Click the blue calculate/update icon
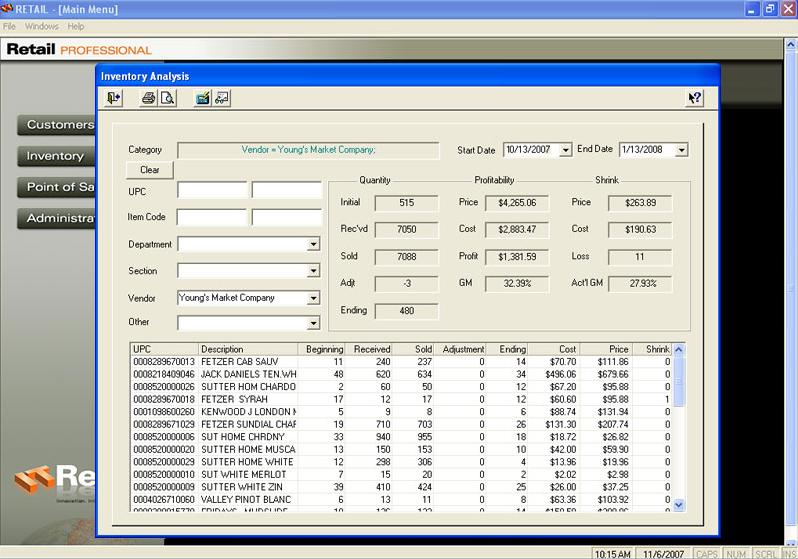This screenshot has width=798, height=559. [x=203, y=98]
